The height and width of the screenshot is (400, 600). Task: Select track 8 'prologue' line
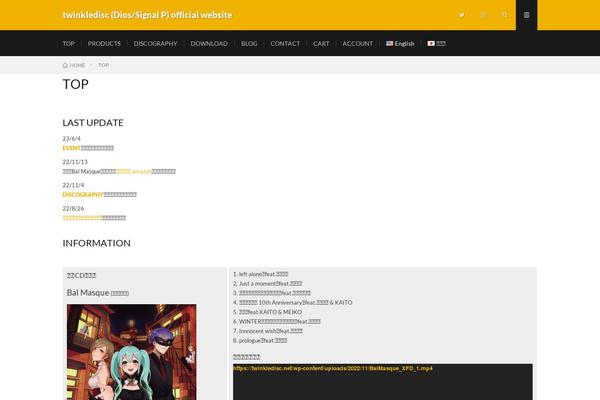click(x=260, y=340)
